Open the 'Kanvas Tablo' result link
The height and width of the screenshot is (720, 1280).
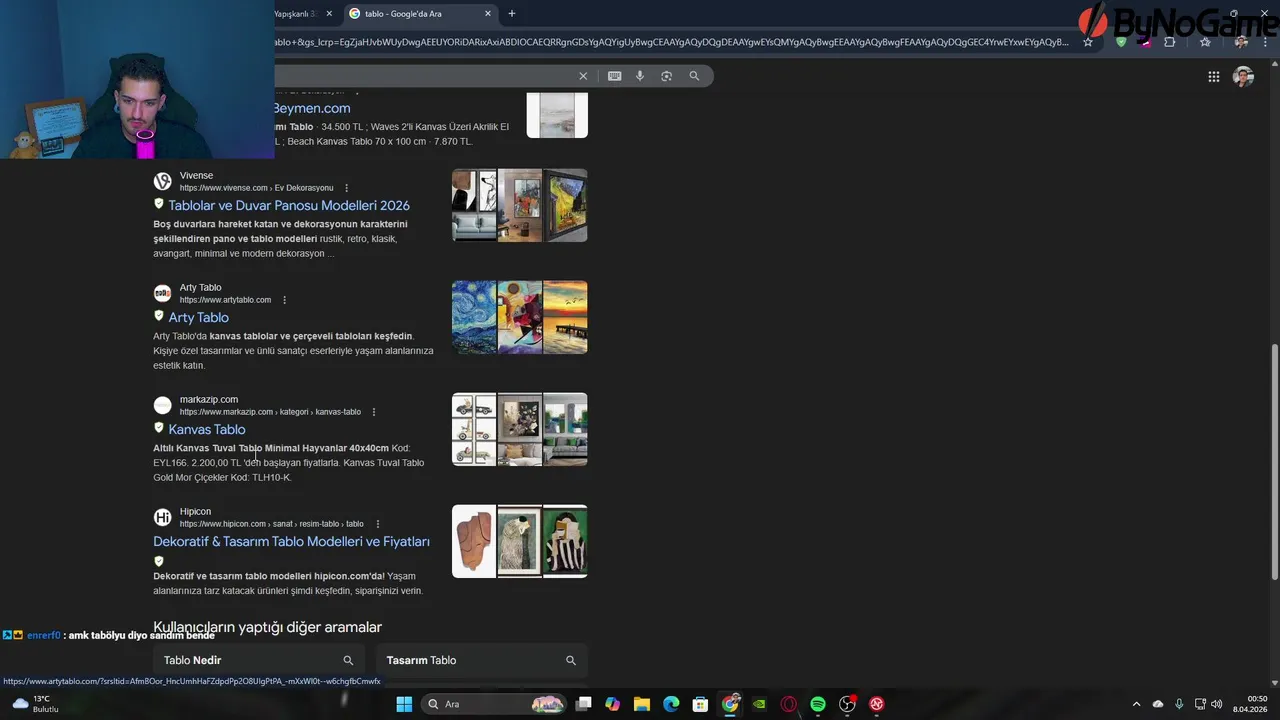coord(207,429)
